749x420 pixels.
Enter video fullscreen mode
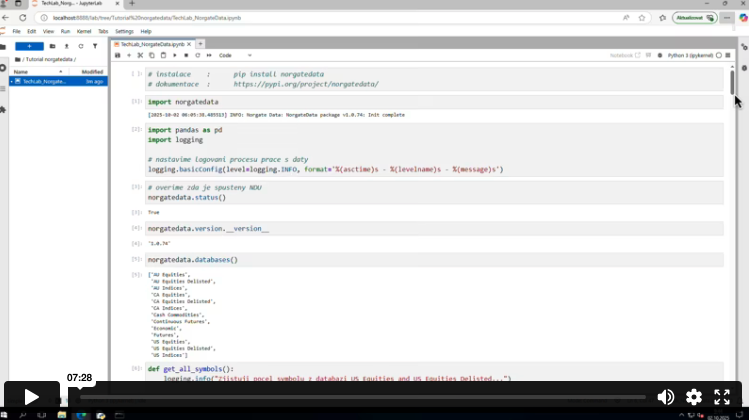point(722,397)
